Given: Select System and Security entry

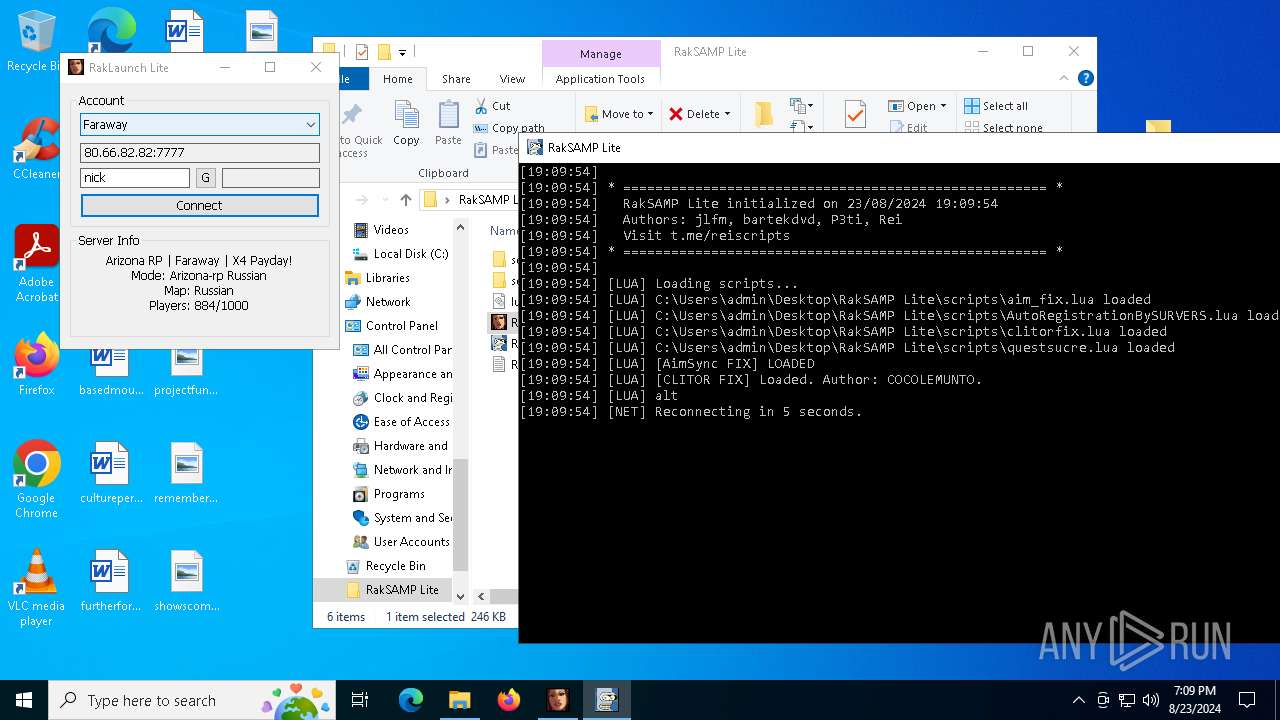Looking at the screenshot, I should (403, 518).
